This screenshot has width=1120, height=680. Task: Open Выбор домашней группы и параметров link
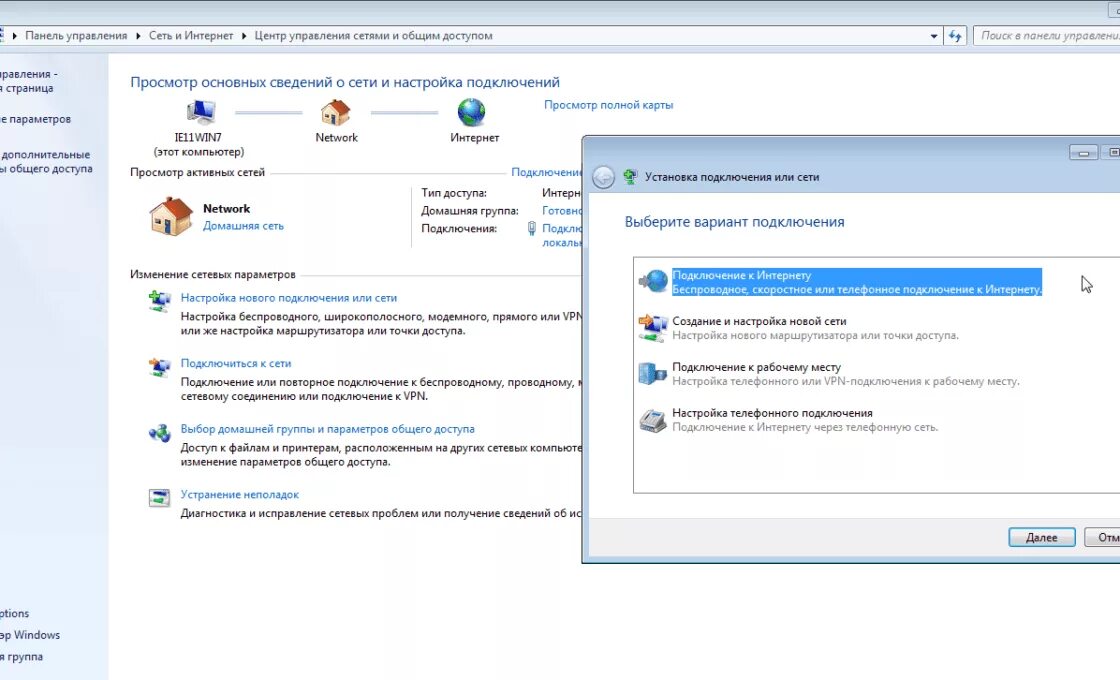pos(327,429)
